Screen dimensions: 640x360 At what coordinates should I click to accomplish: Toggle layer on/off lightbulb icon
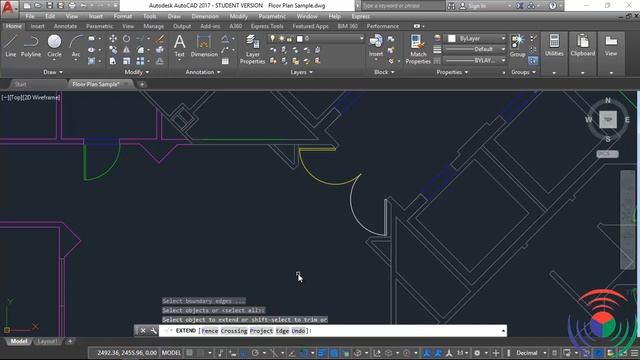point(273,38)
